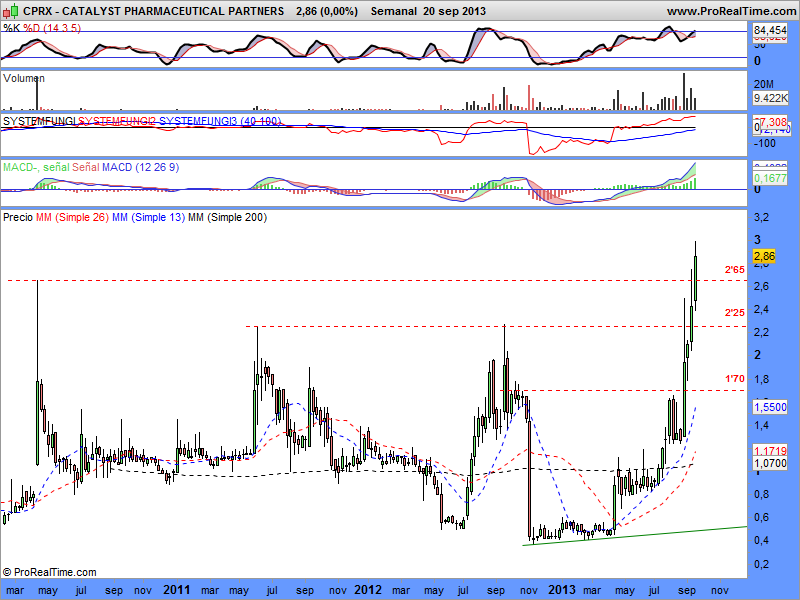Click the 1,1719 red moving average value
Image resolution: width=800 pixels, height=600 pixels.
(770, 451)
